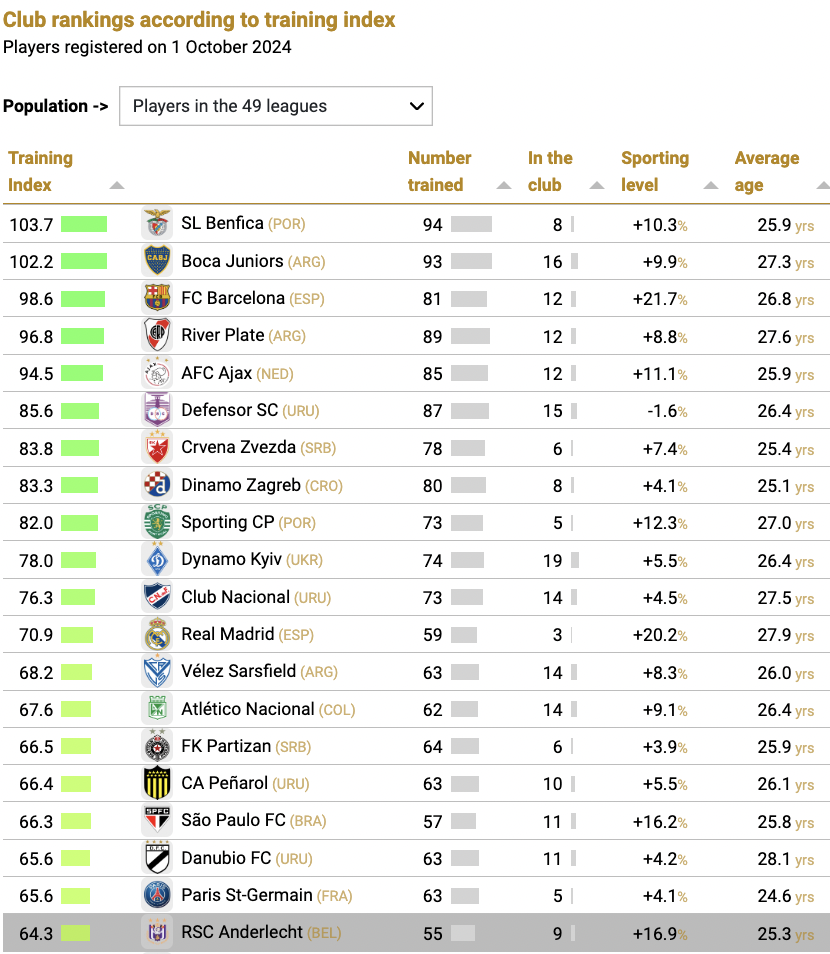
Task: Click the FC Barcelona club crest
Action: [156, 298]
